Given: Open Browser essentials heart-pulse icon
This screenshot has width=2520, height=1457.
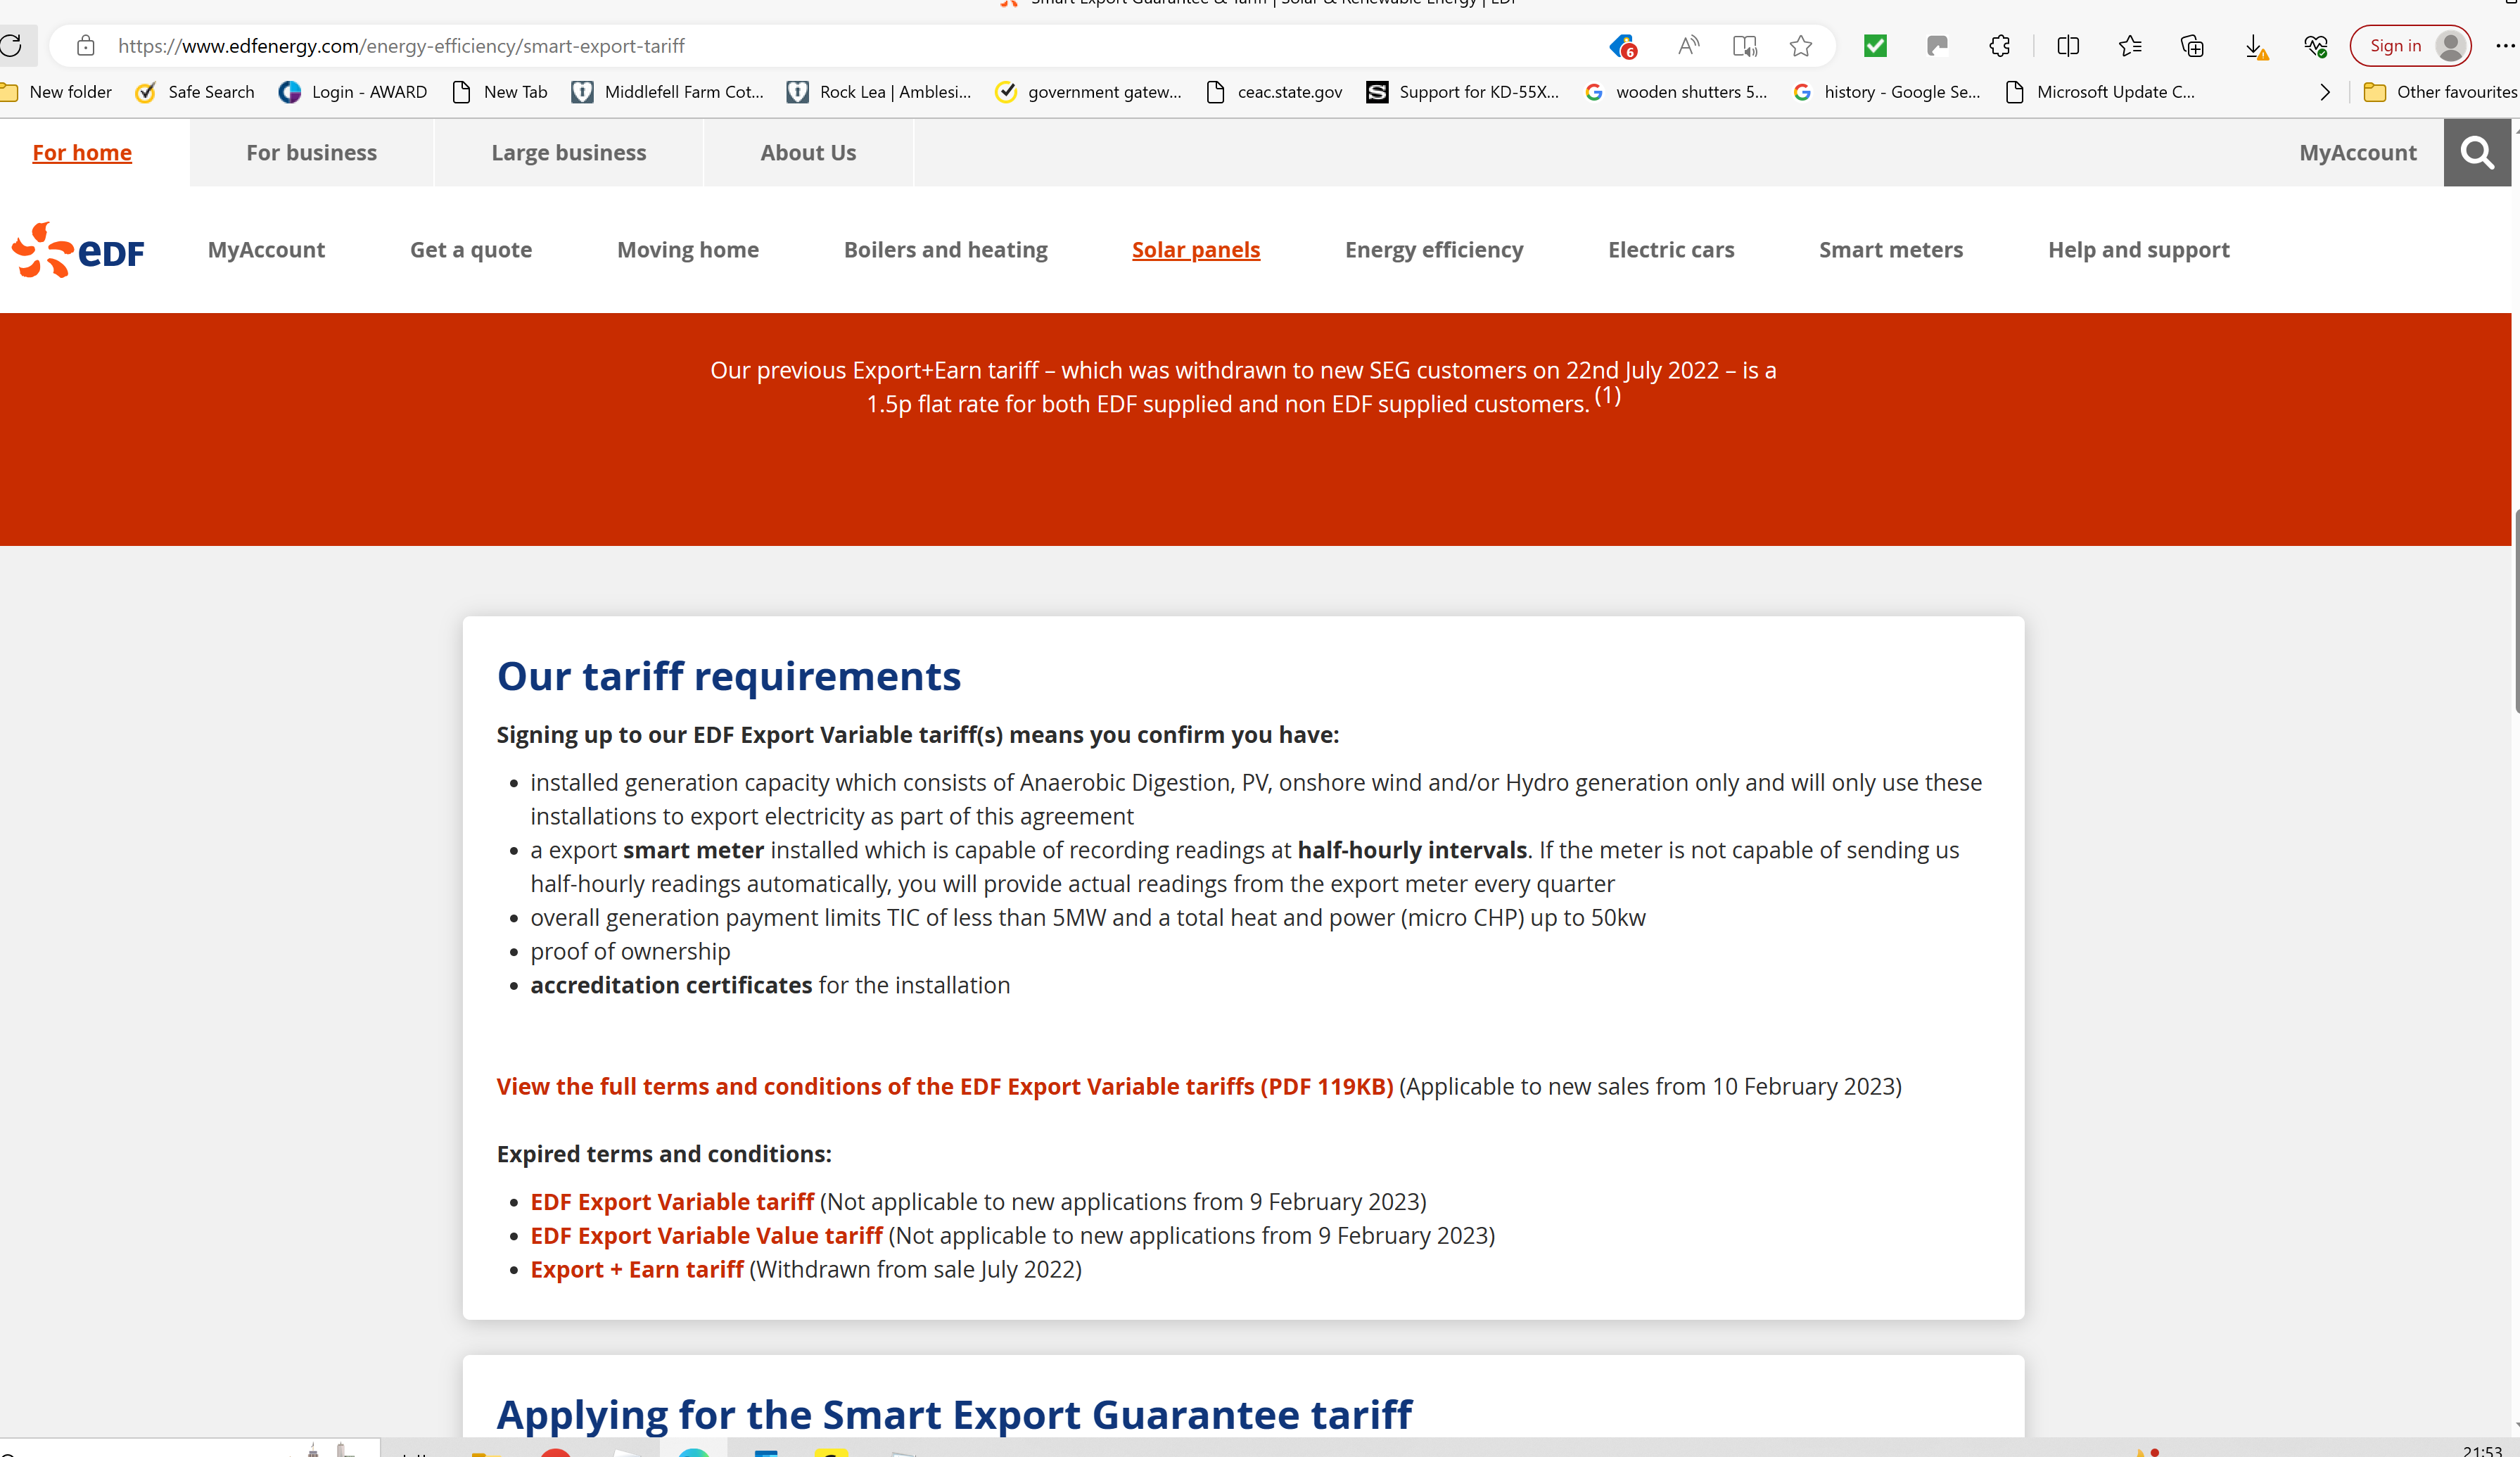Looking at the screenshot, I should pos(2315,46).
